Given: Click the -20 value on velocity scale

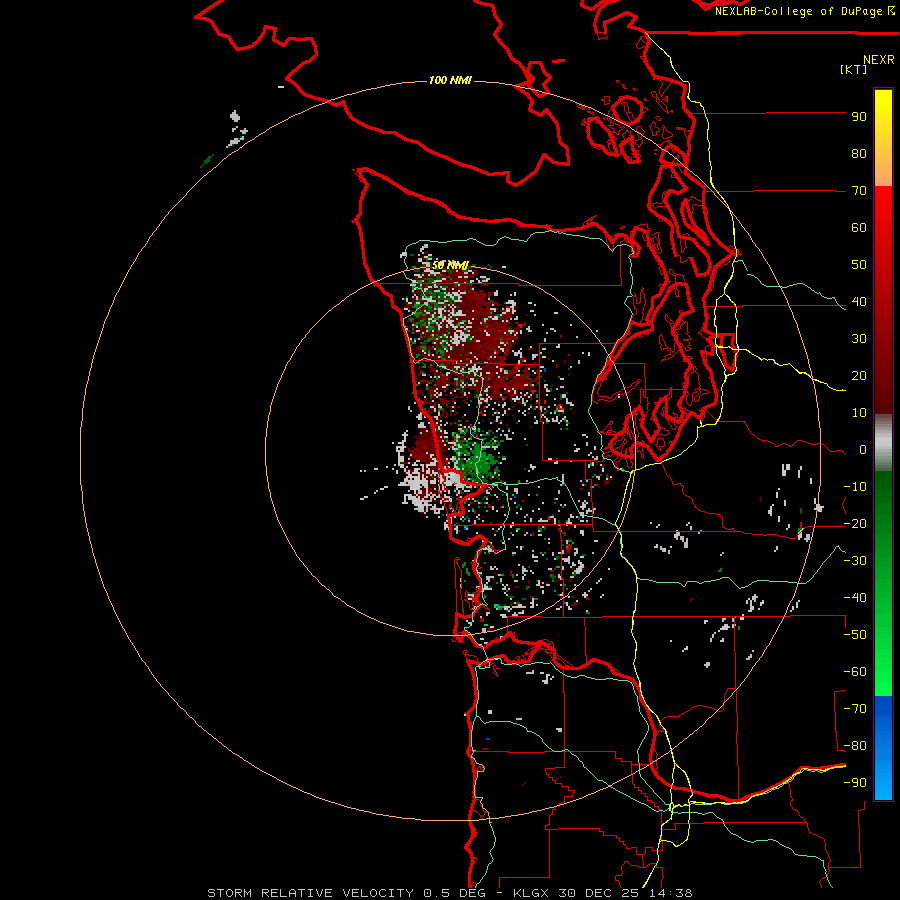Looking at the screenshot, I should pos(855,523).
